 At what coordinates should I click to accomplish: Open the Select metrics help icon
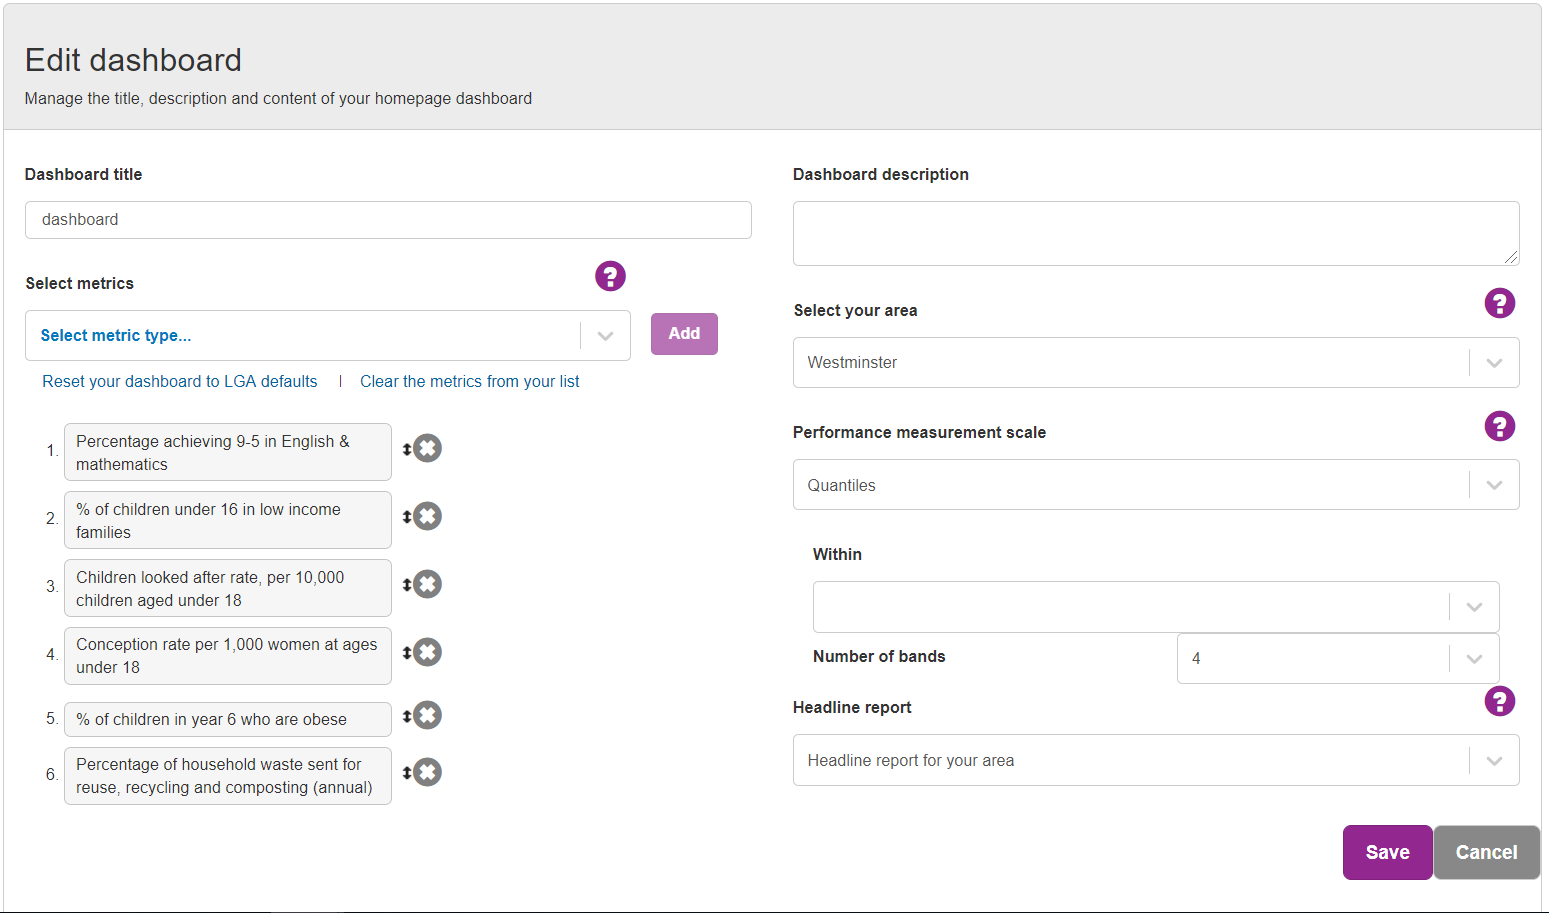pyautogui.click(x=610, y=276)
